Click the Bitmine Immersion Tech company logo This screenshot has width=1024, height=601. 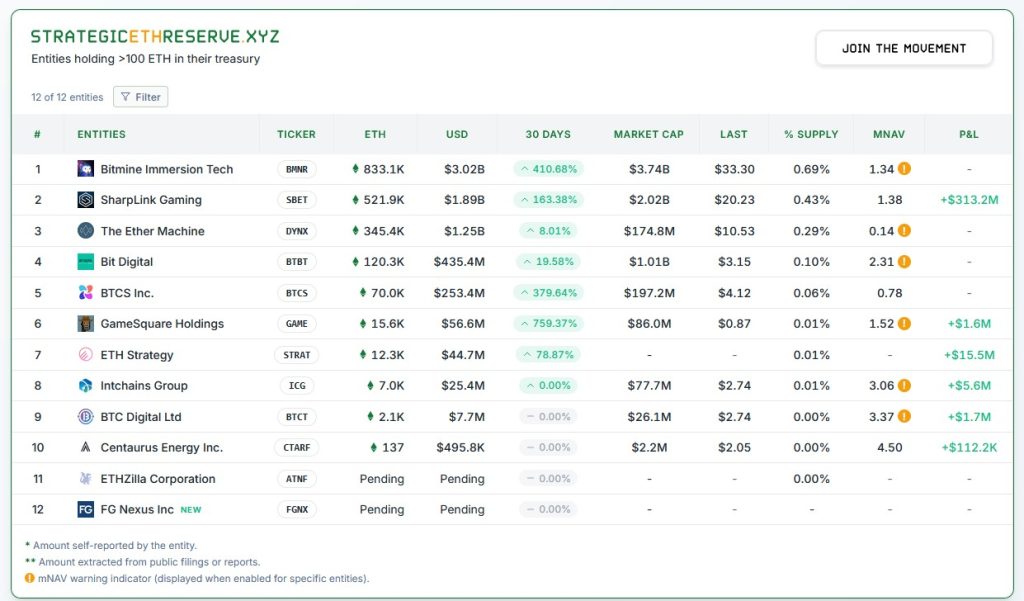pyautogui.click(x=86, y=169)
